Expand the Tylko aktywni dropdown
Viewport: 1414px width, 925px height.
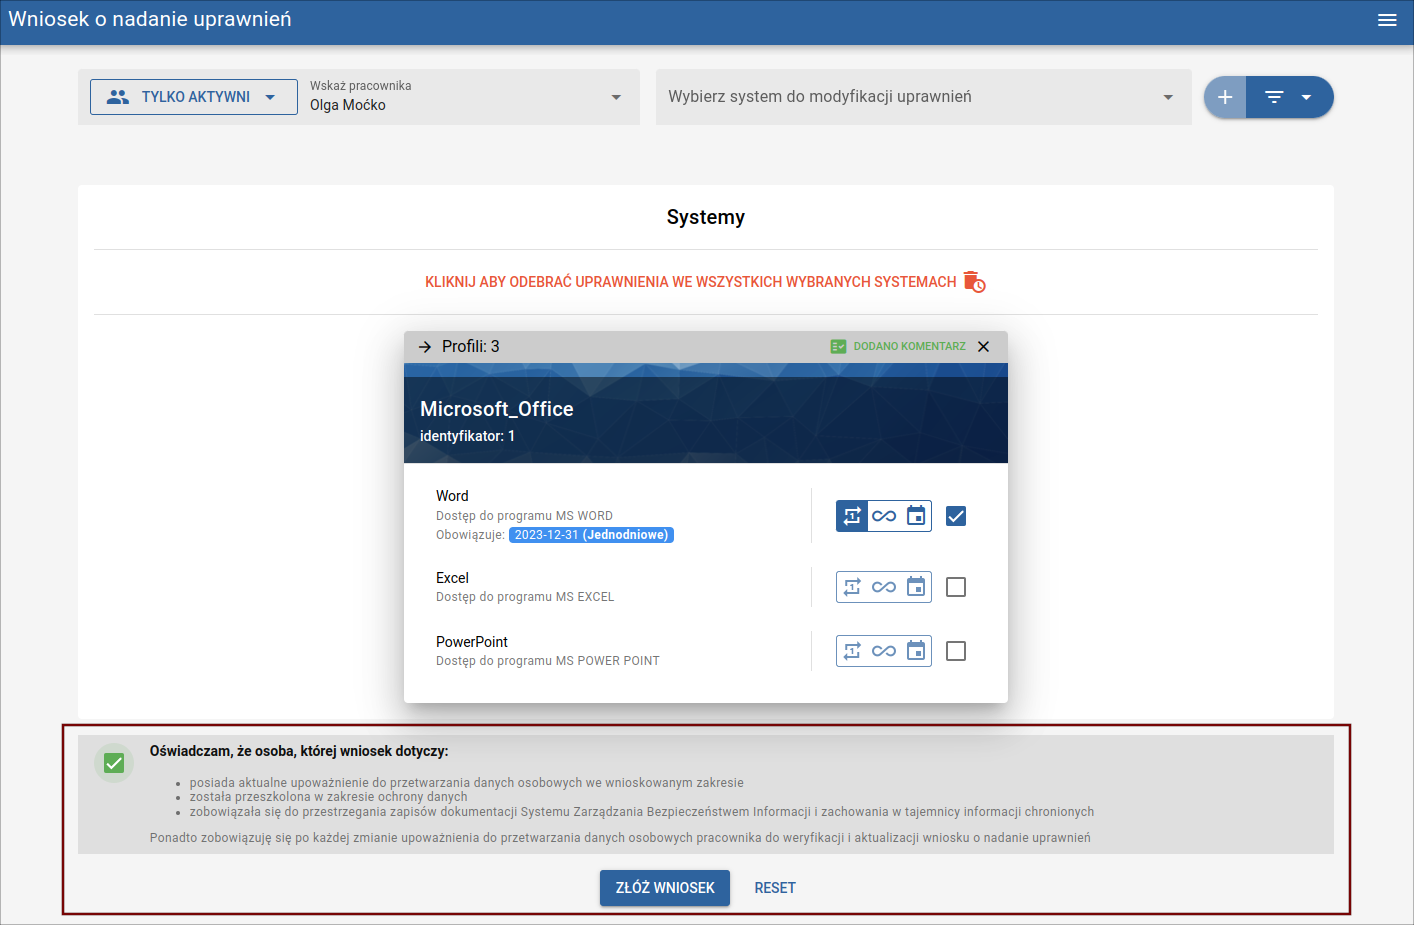tap(194, 97)
